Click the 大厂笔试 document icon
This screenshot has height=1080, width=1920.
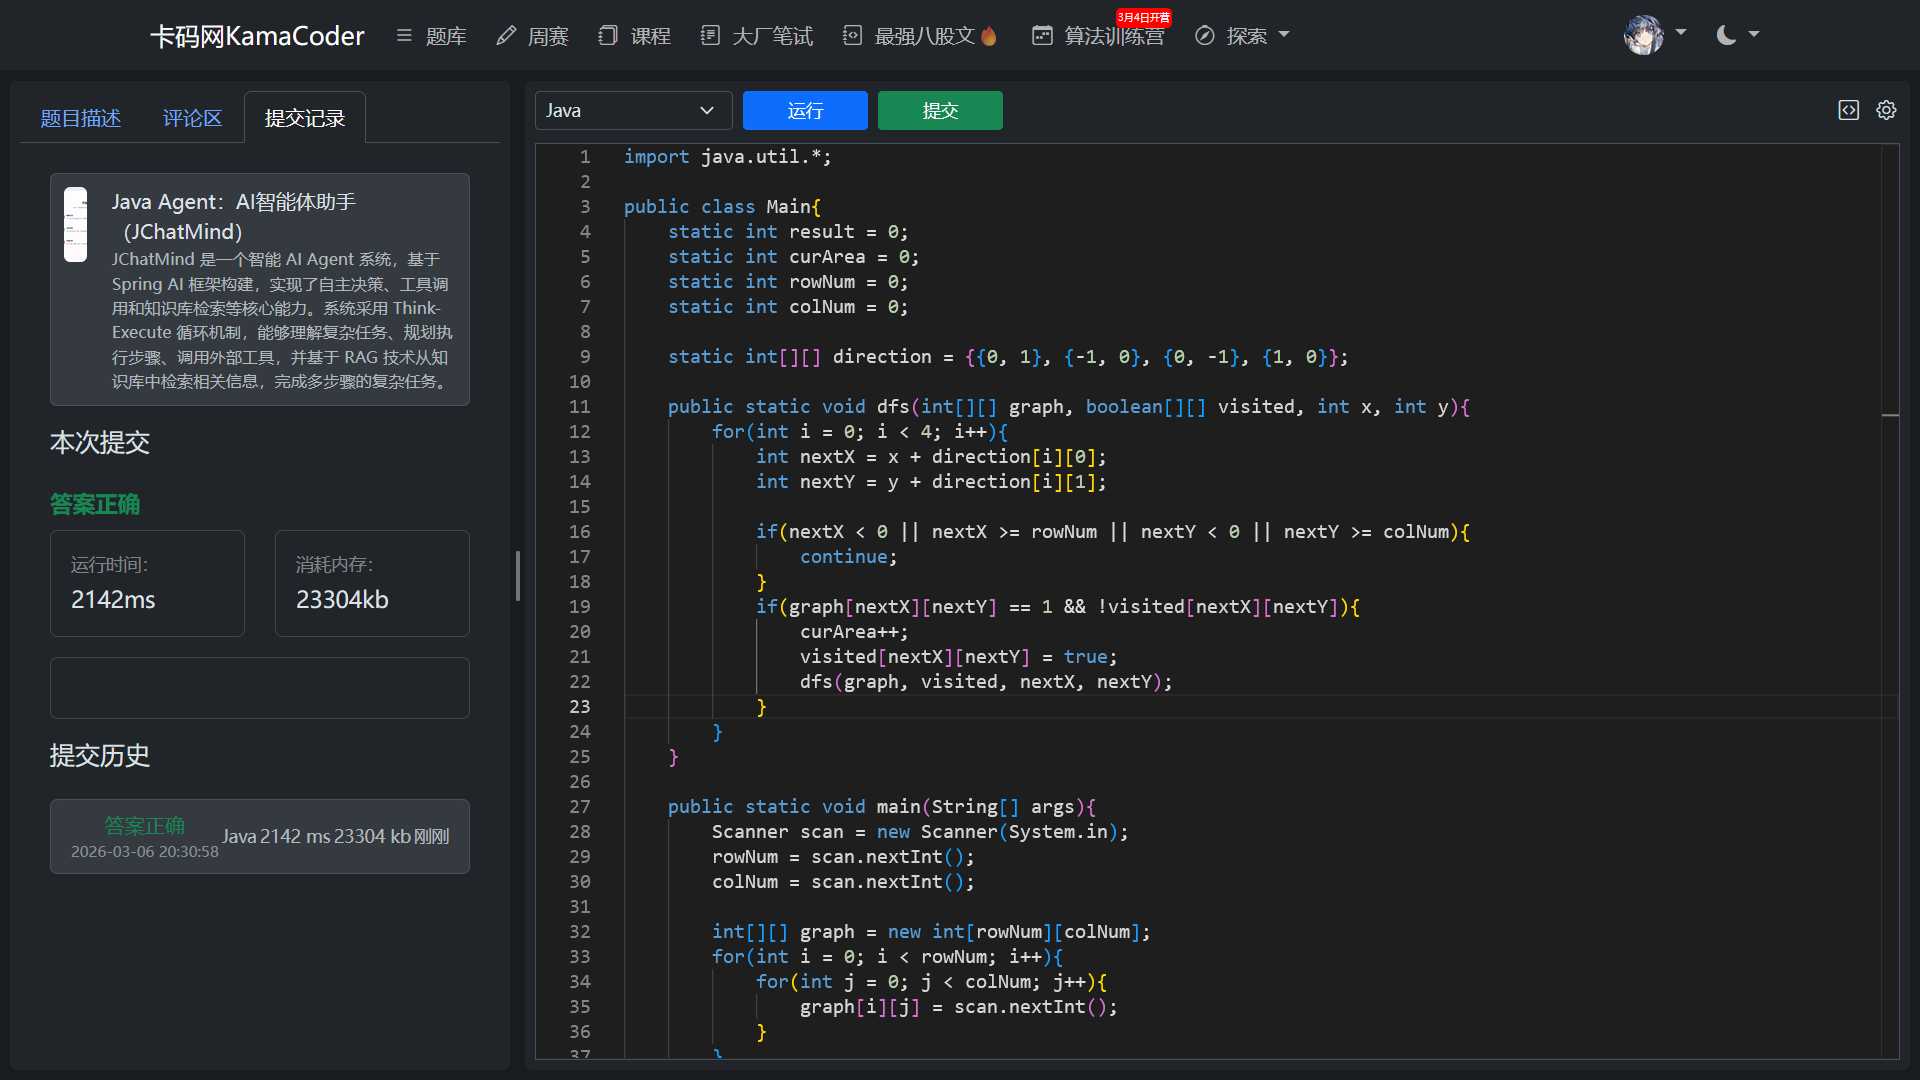point(710,36)
